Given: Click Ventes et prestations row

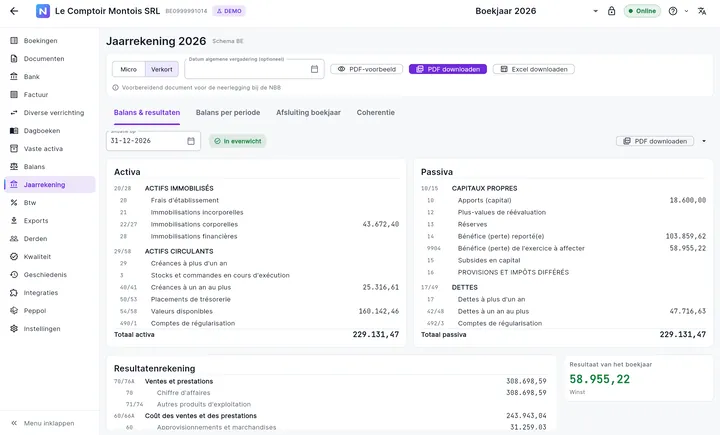Looking at the screenshot, I should 330,381.
